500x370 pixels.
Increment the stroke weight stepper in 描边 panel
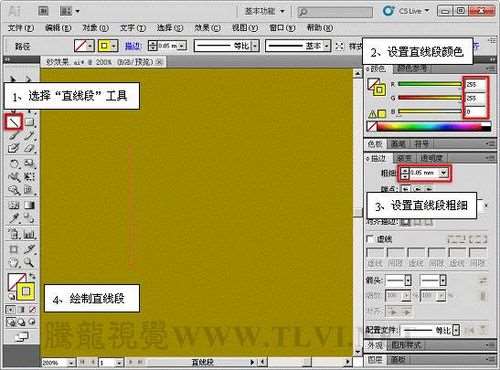click(x=405, y=170)
